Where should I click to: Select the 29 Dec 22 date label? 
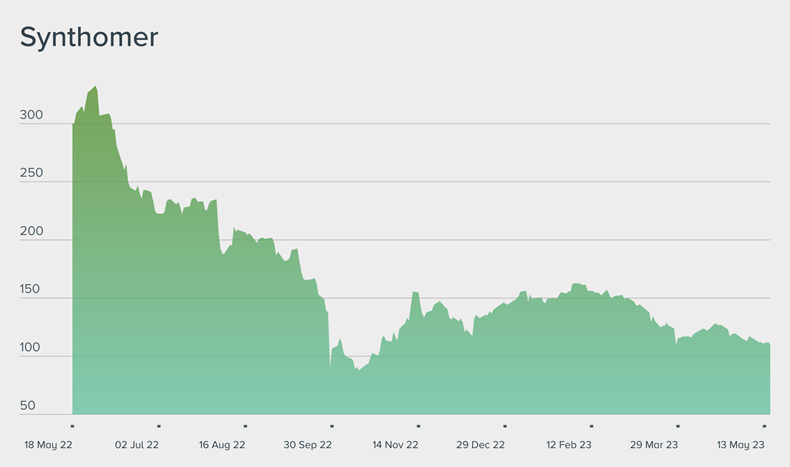click(x=481, y=444)
